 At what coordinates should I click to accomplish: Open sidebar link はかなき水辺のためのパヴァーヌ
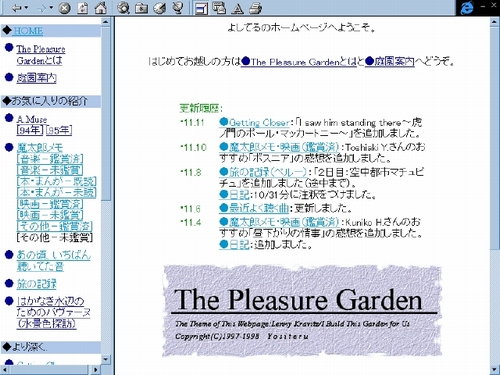point(53,312)
